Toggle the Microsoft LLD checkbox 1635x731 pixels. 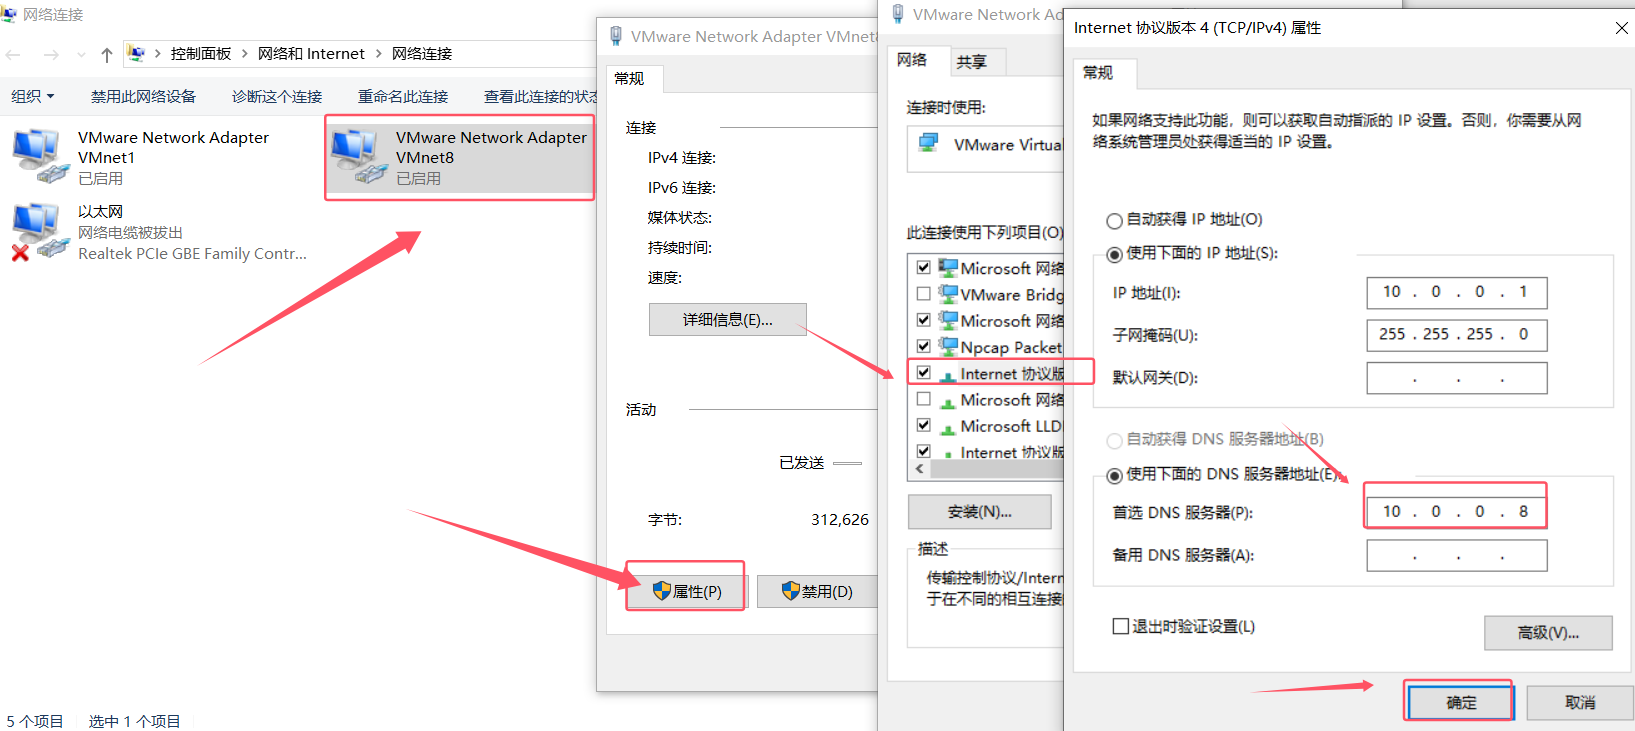tap(924, 425)
